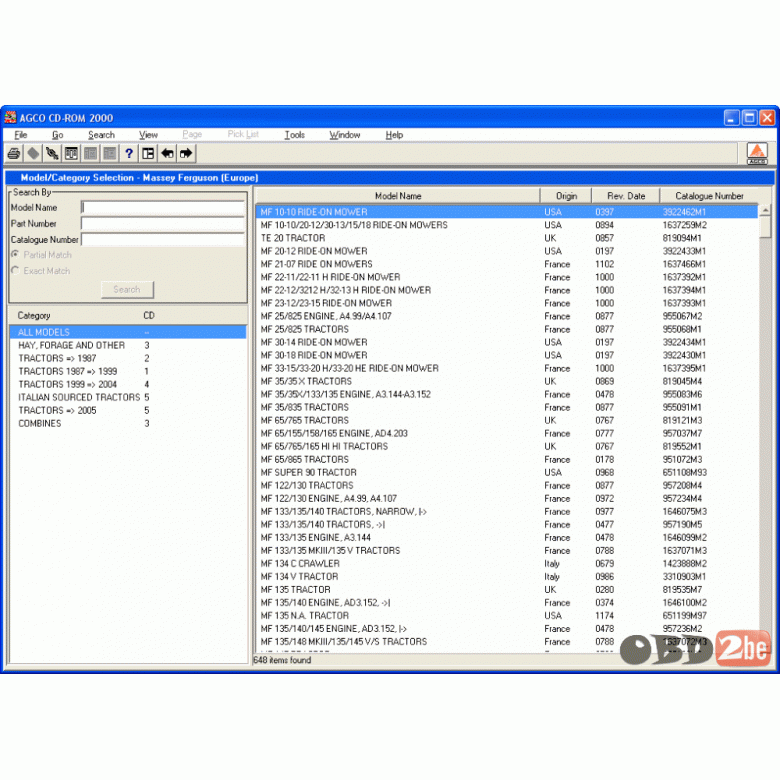Select the MF 10-10 RIDE-ON MOWER row

click(506, 212)
